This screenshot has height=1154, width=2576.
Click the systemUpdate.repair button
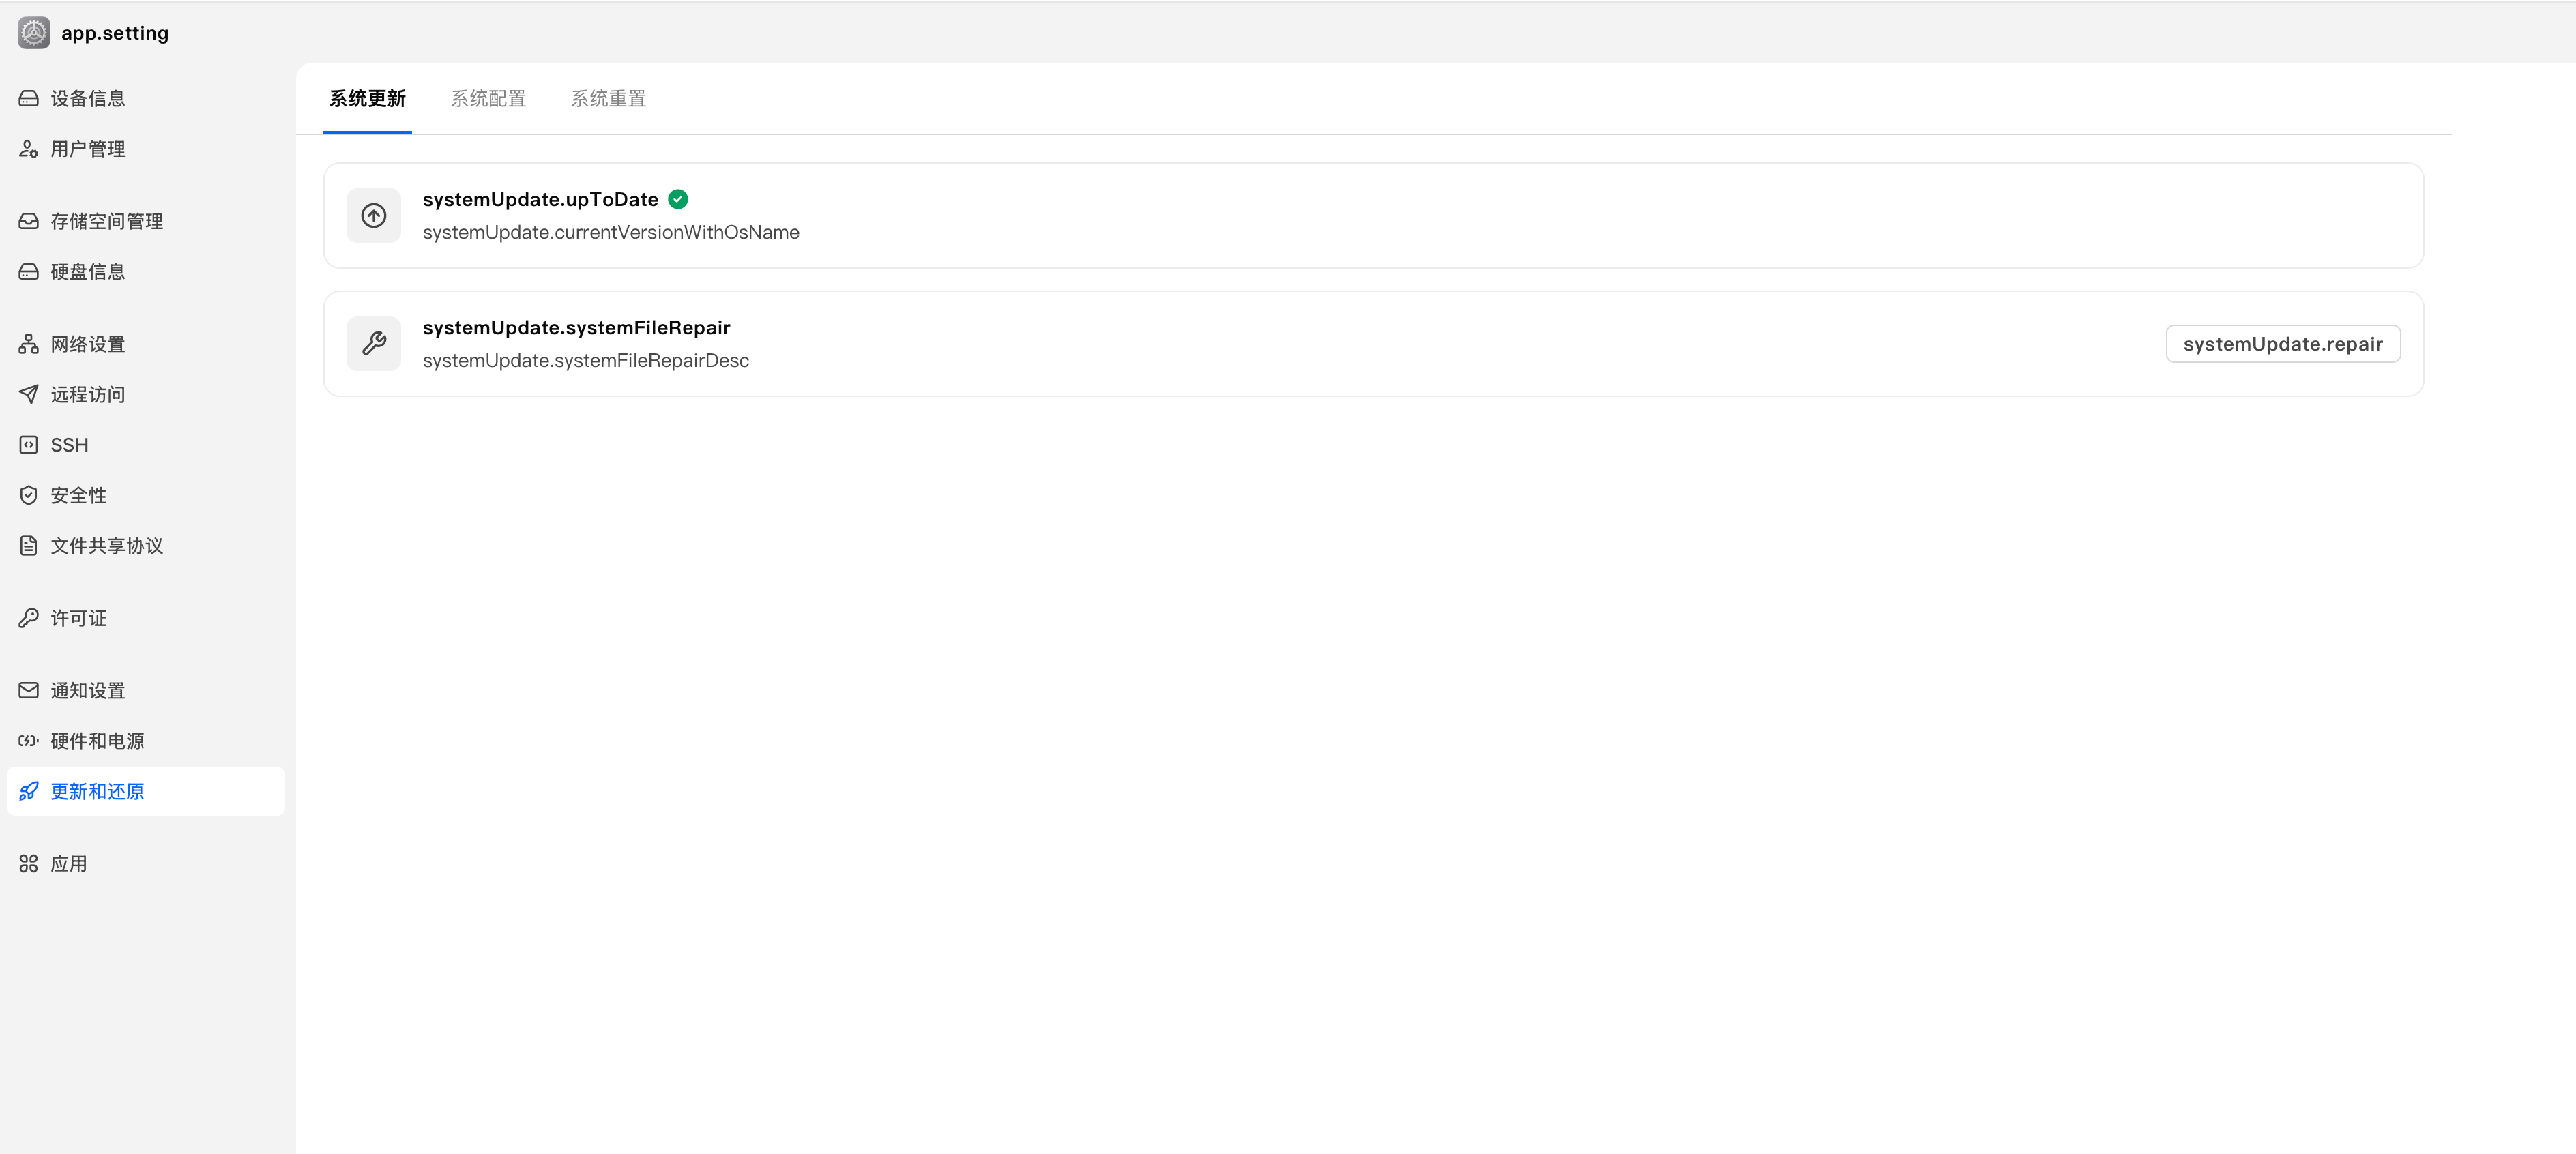(x=2283, y=344)
